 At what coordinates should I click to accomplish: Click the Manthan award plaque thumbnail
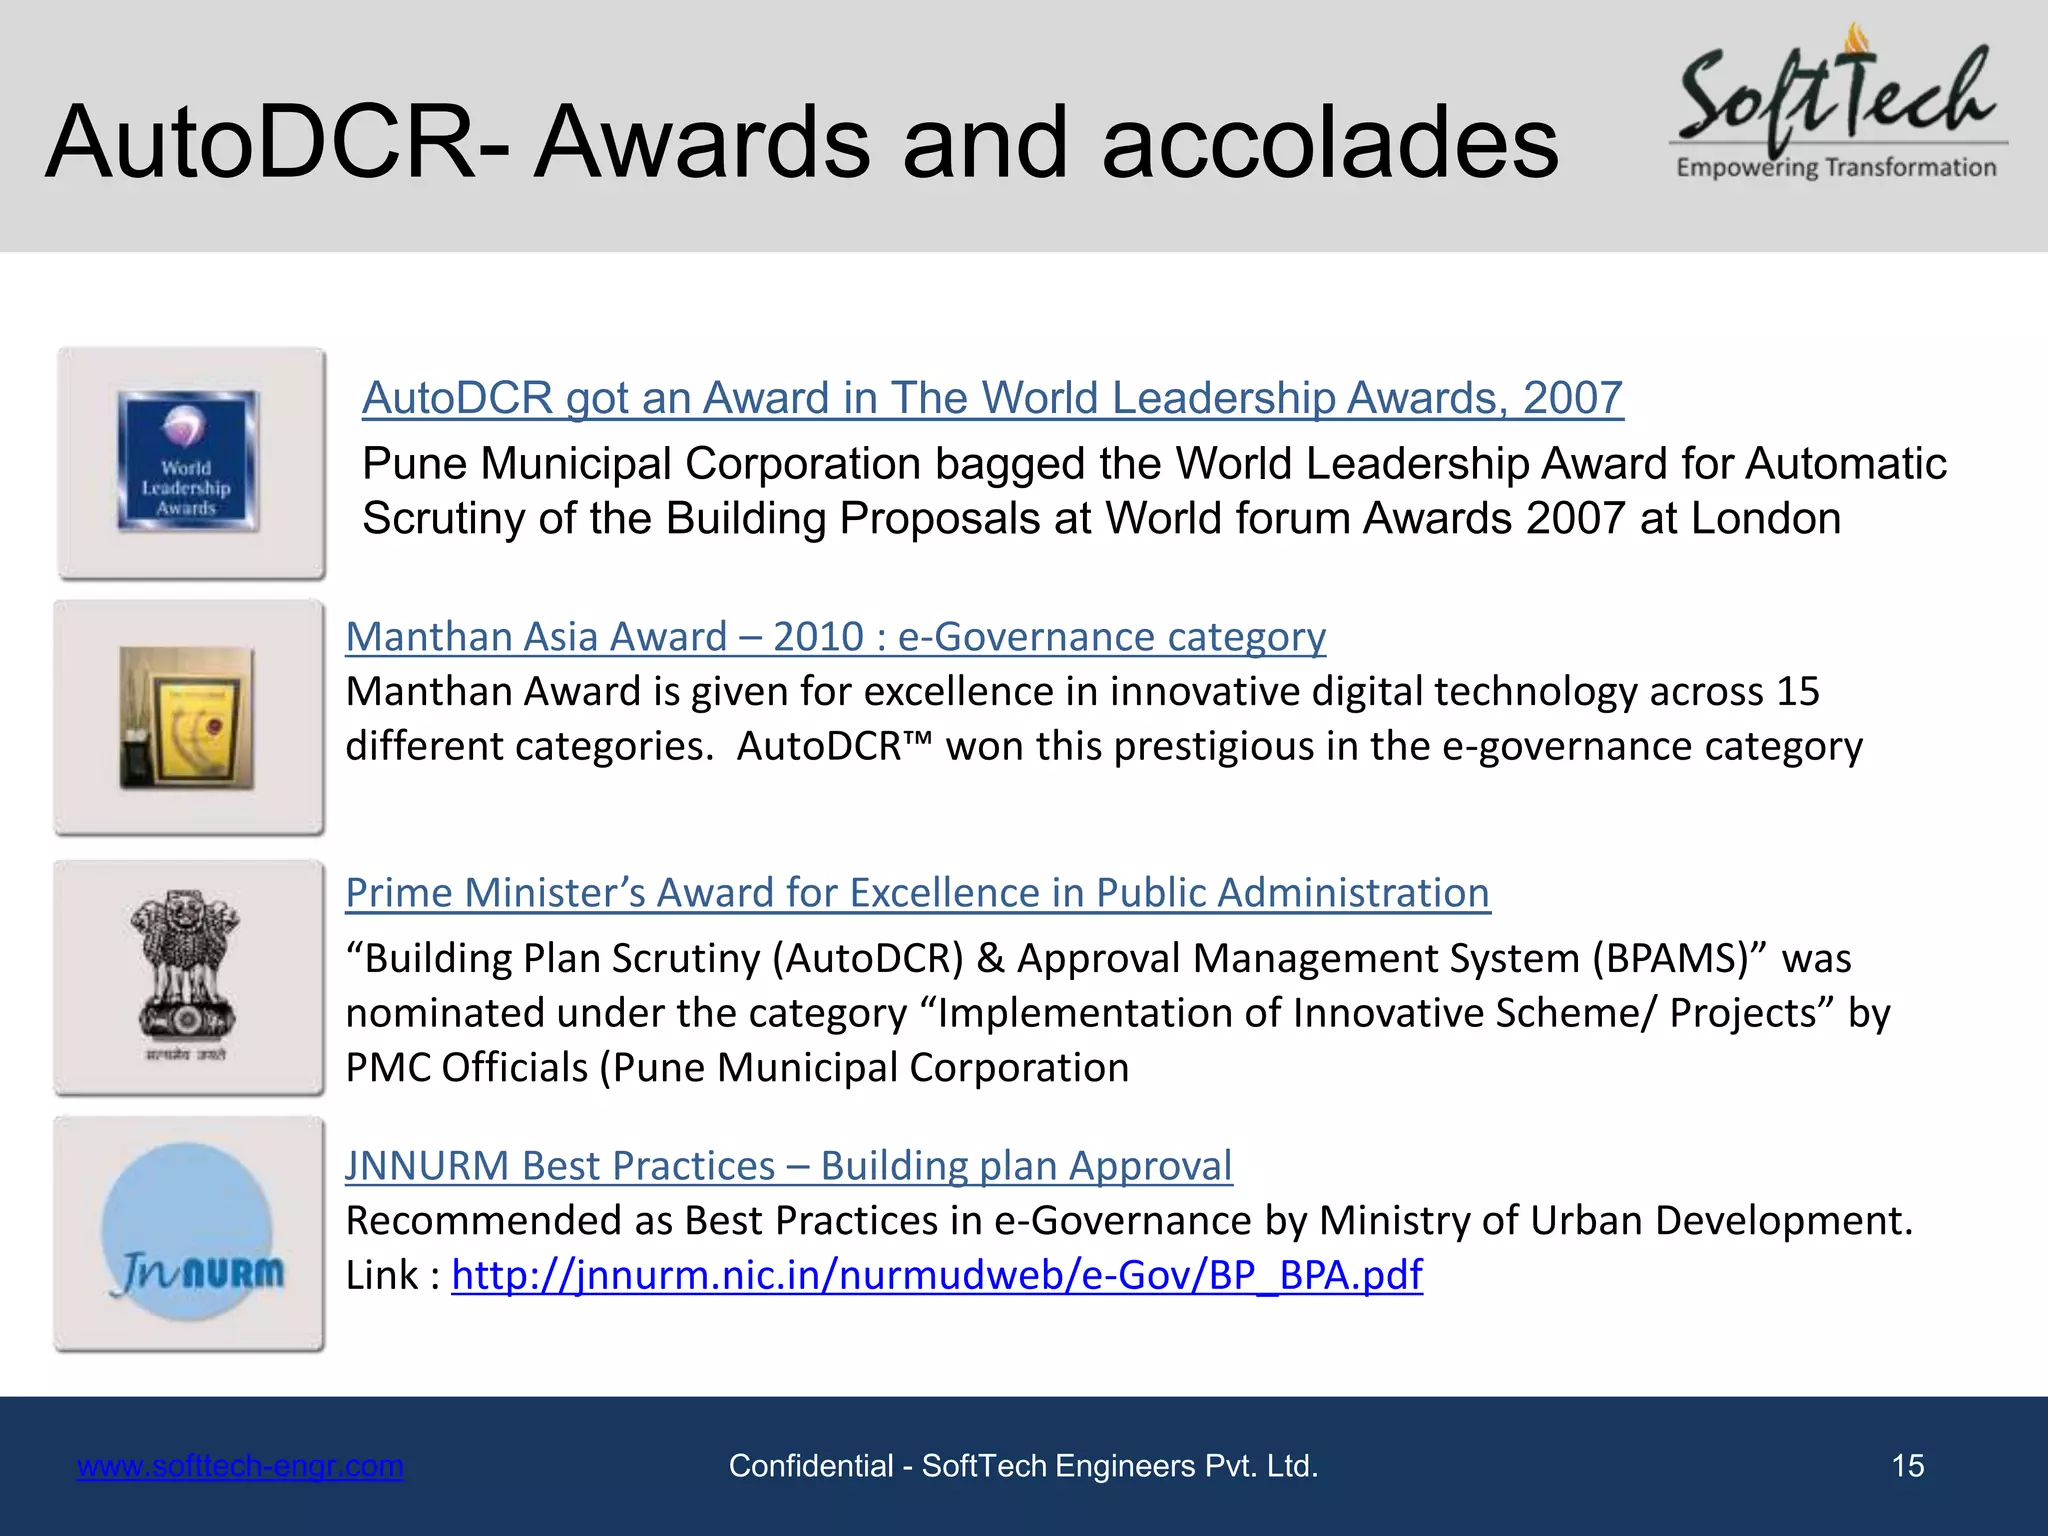pos(188,717)
